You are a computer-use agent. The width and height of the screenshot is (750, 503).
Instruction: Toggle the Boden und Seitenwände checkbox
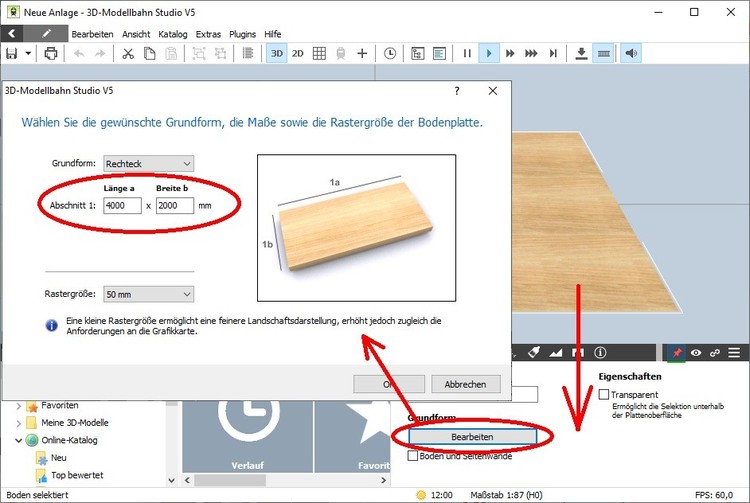[412, 456]
